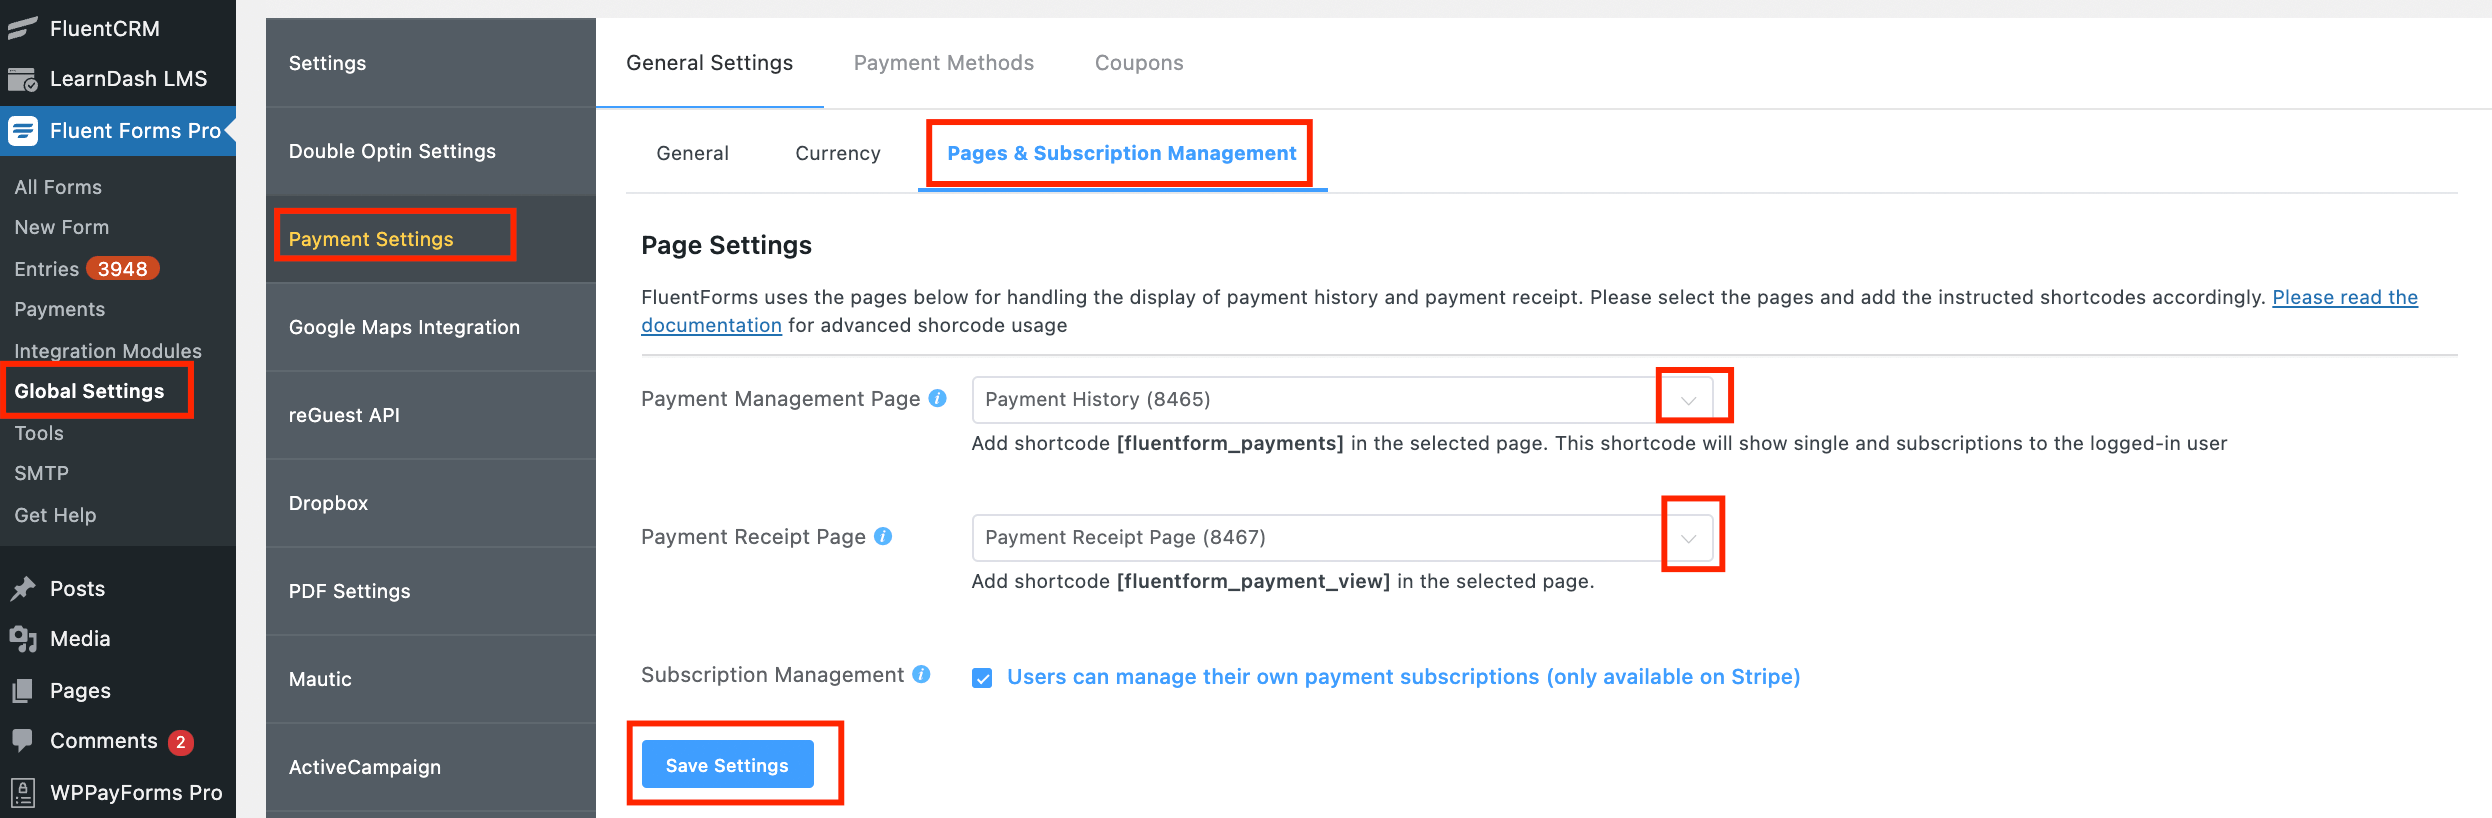The height and width of the screenshot is (818, 2492).
Task: Open the FluentCRM menu label
Action: [x=105, y=29]
